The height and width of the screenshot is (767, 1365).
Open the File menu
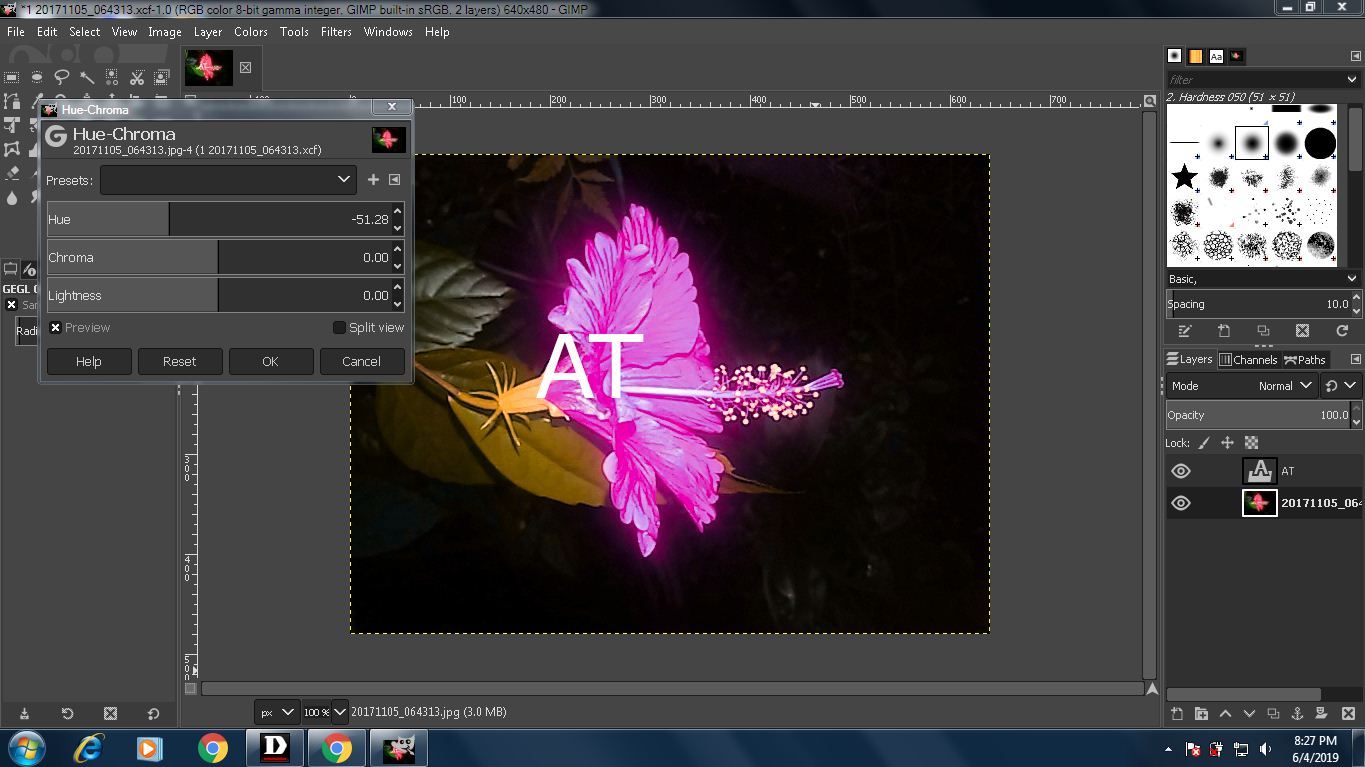coord(16,32)
